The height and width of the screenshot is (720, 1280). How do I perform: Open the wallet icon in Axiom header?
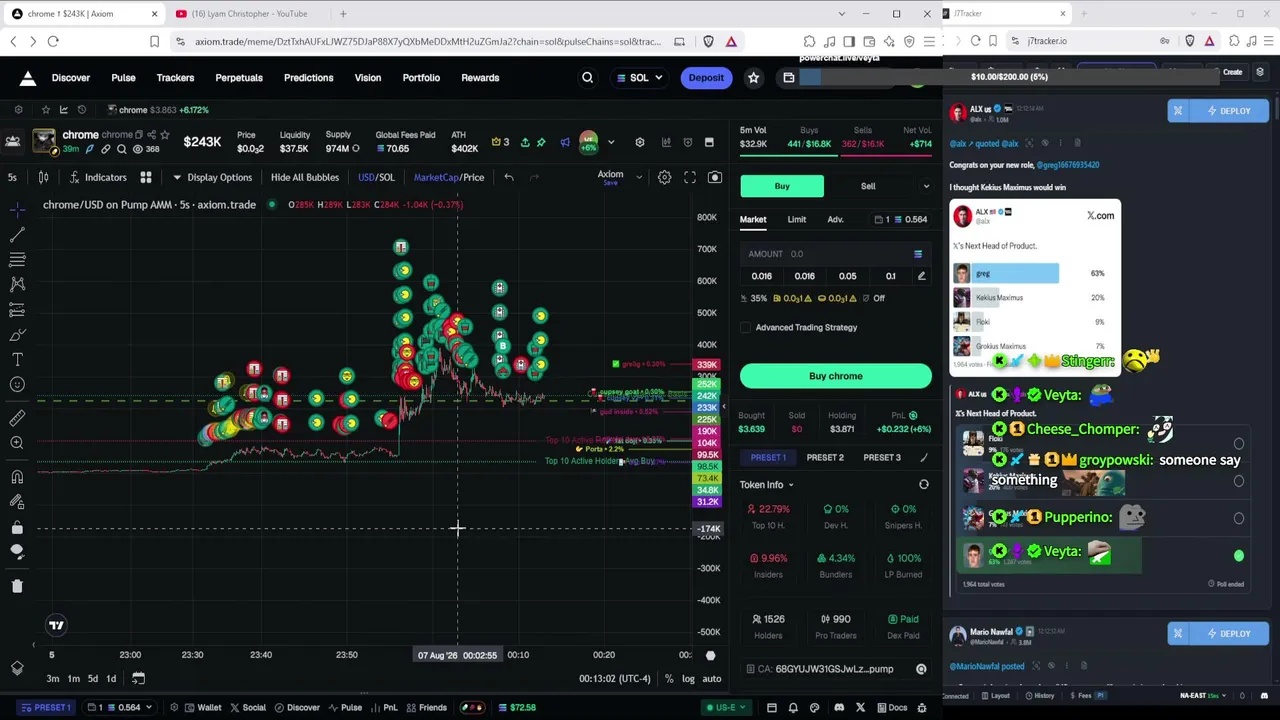click(x=789, y=78)
